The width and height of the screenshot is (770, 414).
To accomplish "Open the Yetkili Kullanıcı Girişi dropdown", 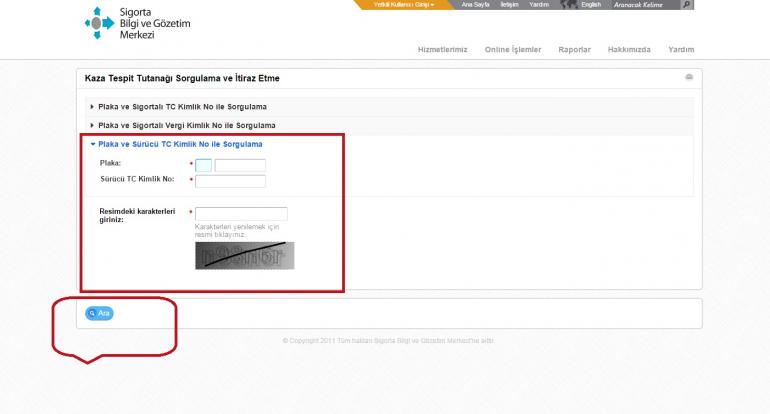I will coord(404,4).
